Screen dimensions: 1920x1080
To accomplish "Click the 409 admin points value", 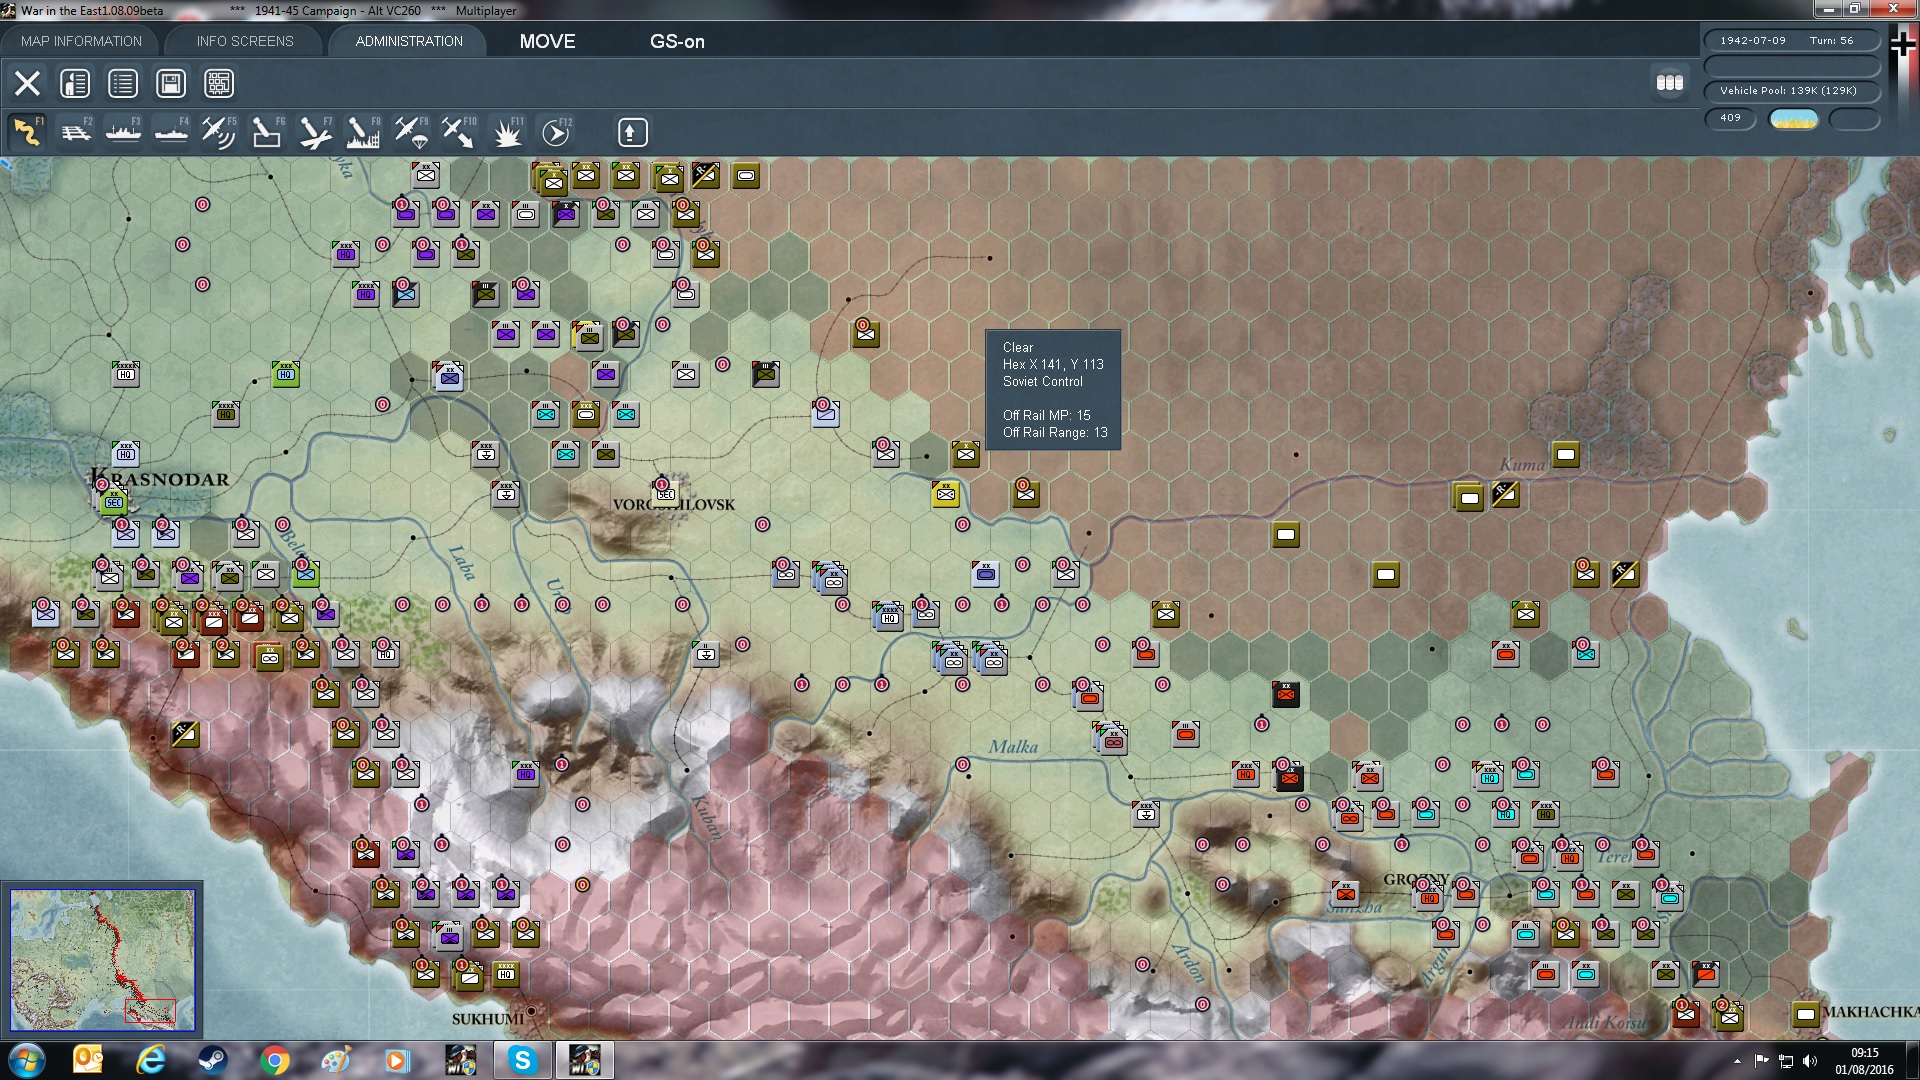I will [x=1730, y=118].
